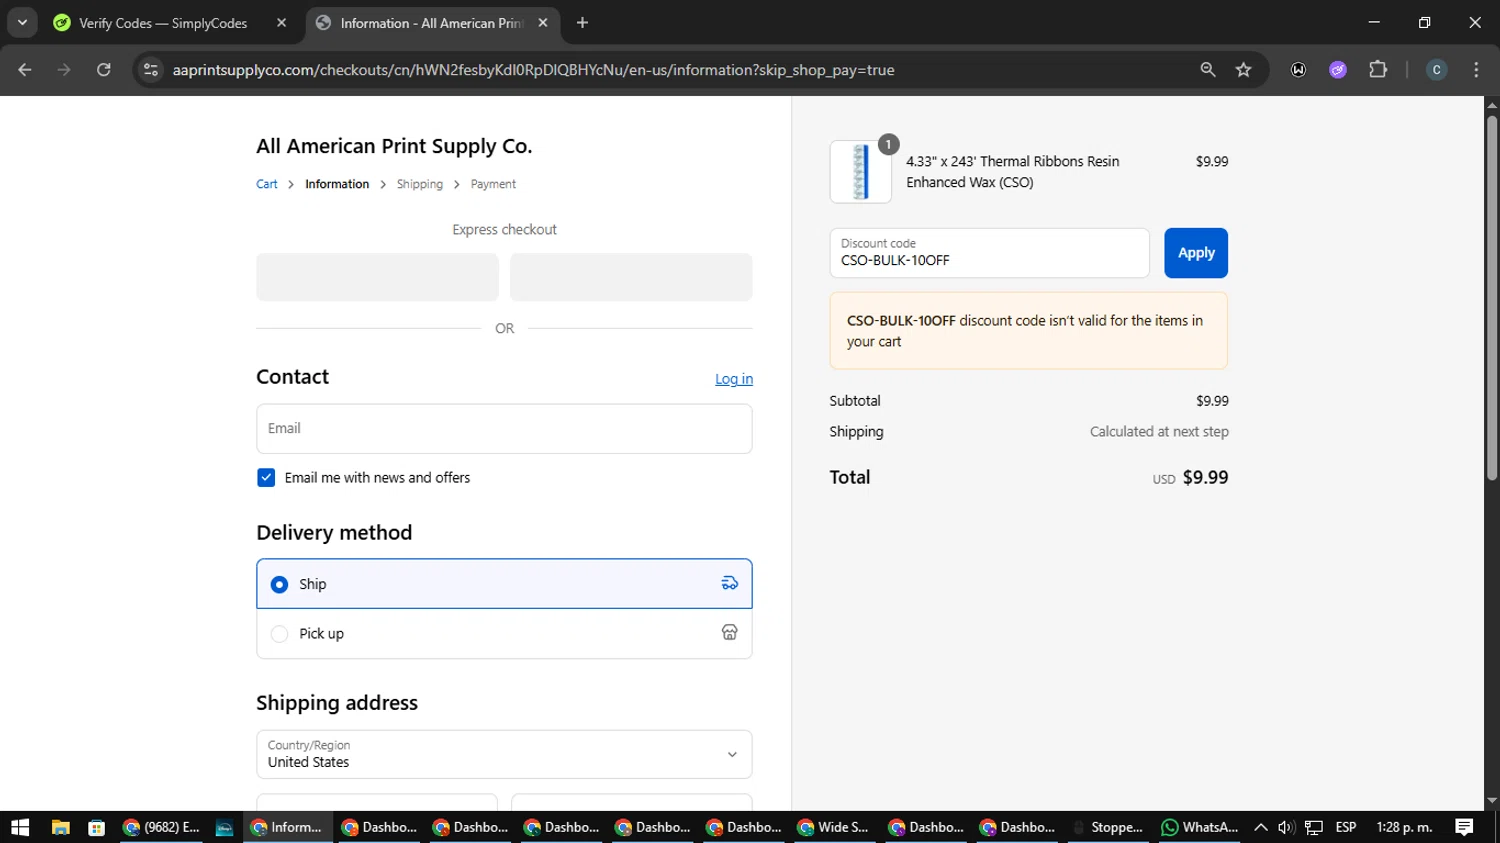The width and height of the screenshot is (1500, 843).
Task: Close the Information - All American Print tab
Action: [x=543, y=23]
